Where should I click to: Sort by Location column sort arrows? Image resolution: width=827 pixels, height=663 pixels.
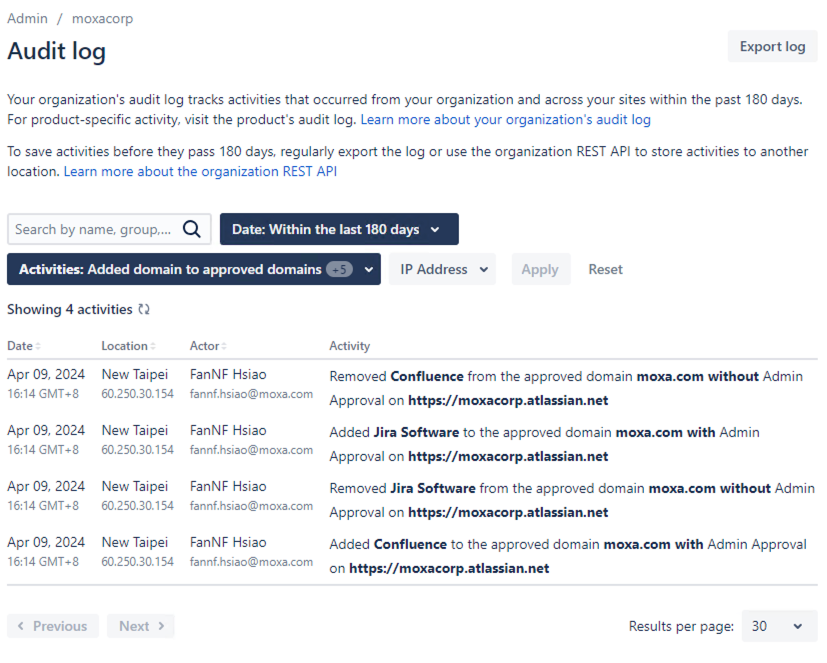click(x=153, y=346)
